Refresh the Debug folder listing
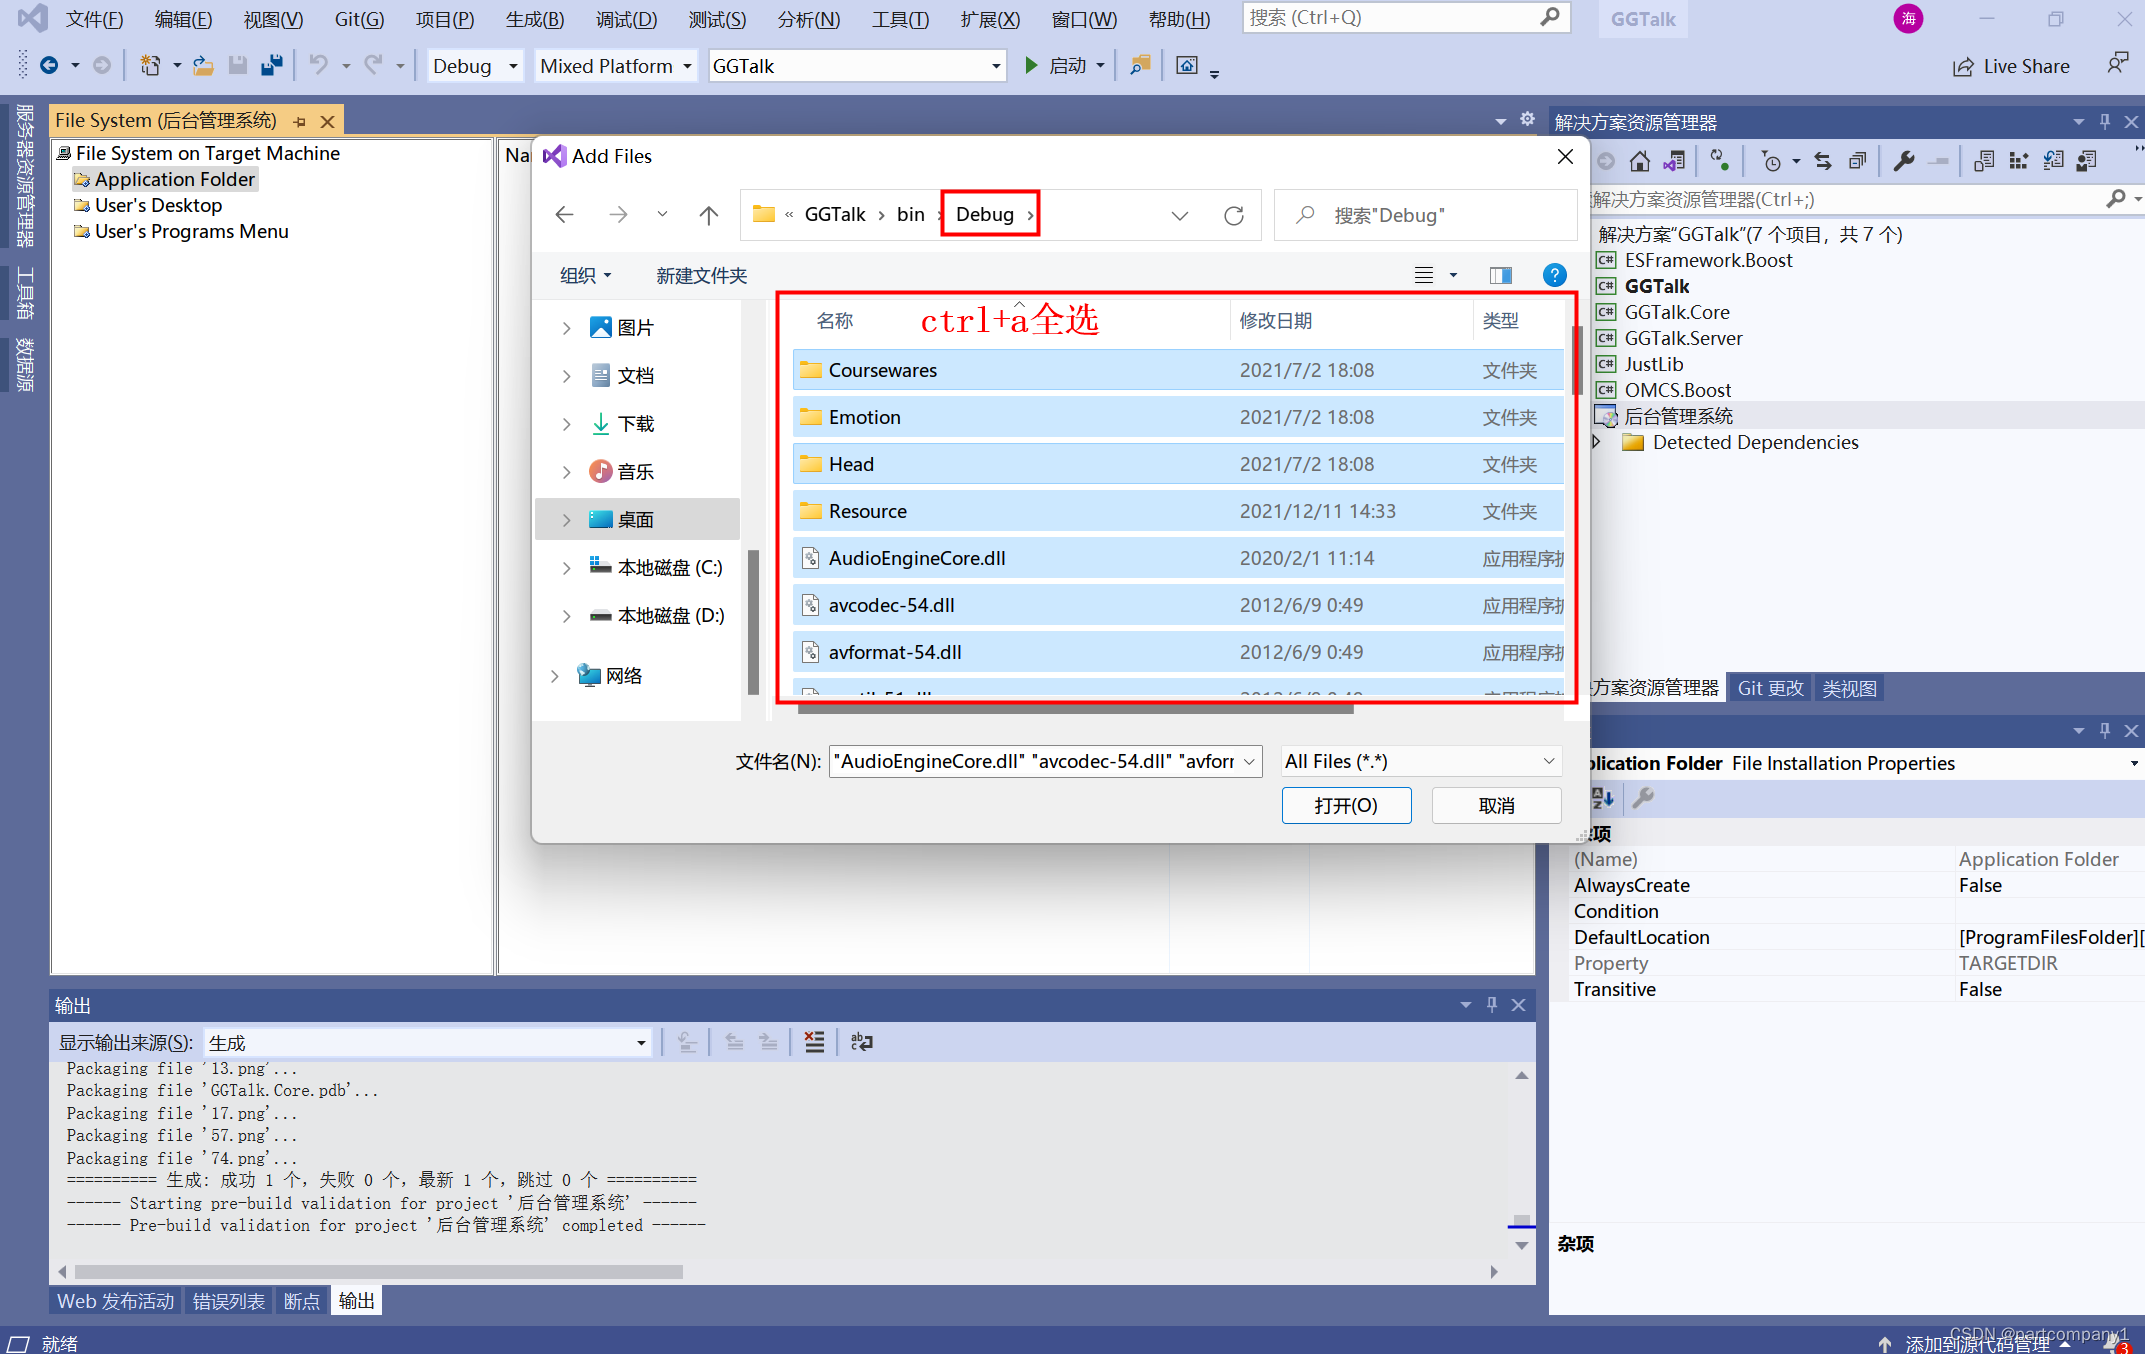The width and height of the screenshot is (2145, 1354). click(1234, 215)
